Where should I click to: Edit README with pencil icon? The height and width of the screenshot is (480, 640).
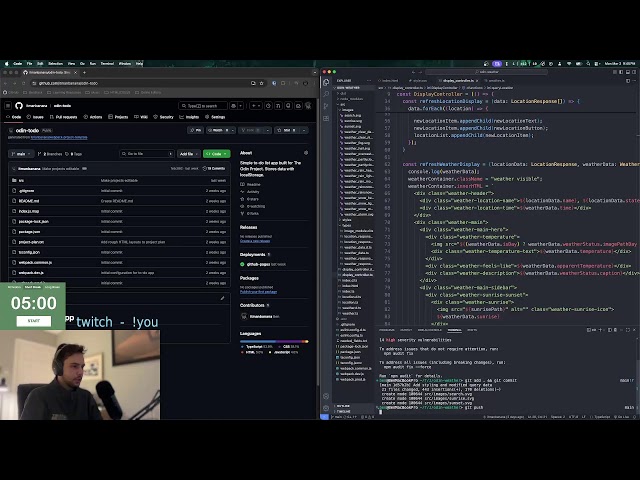[x=222, y=298]
